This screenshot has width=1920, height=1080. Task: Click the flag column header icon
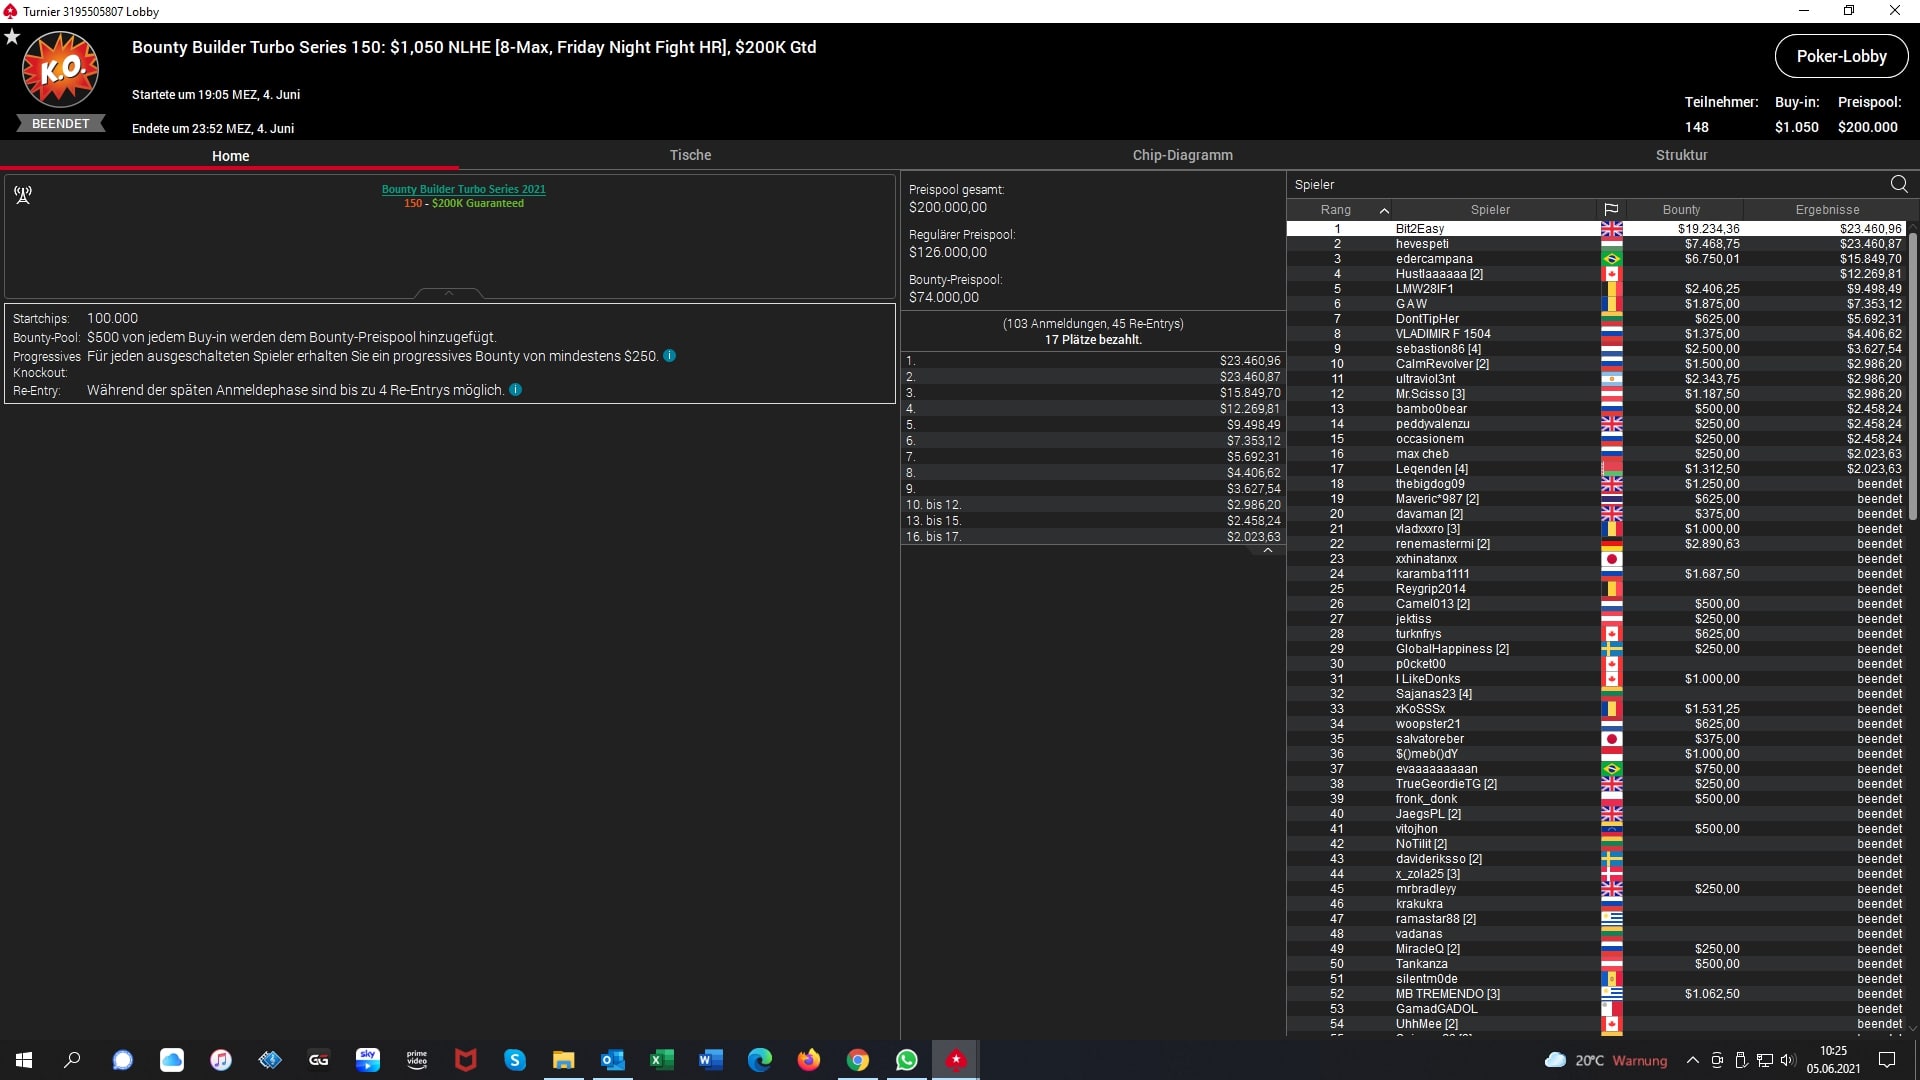coord(1611,210)
